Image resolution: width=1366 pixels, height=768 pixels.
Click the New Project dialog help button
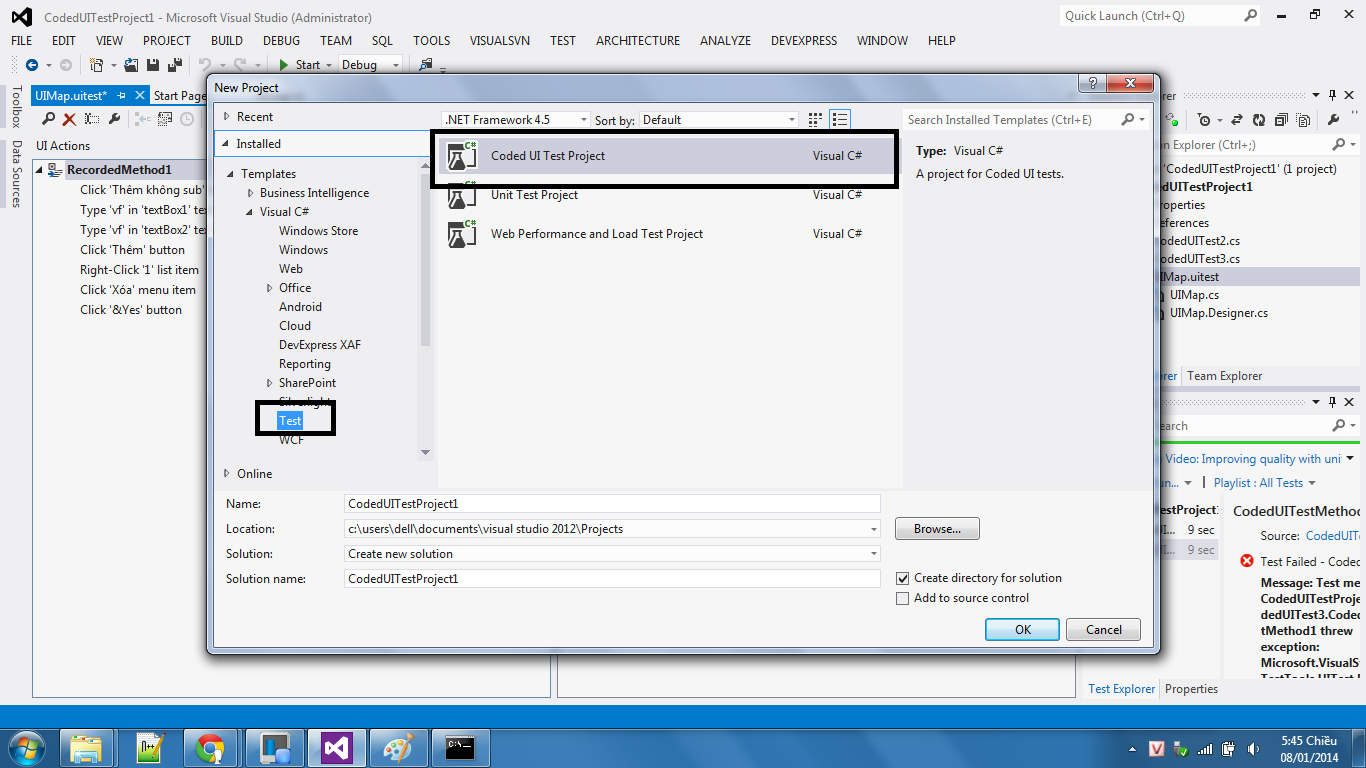pos(1093,84)
